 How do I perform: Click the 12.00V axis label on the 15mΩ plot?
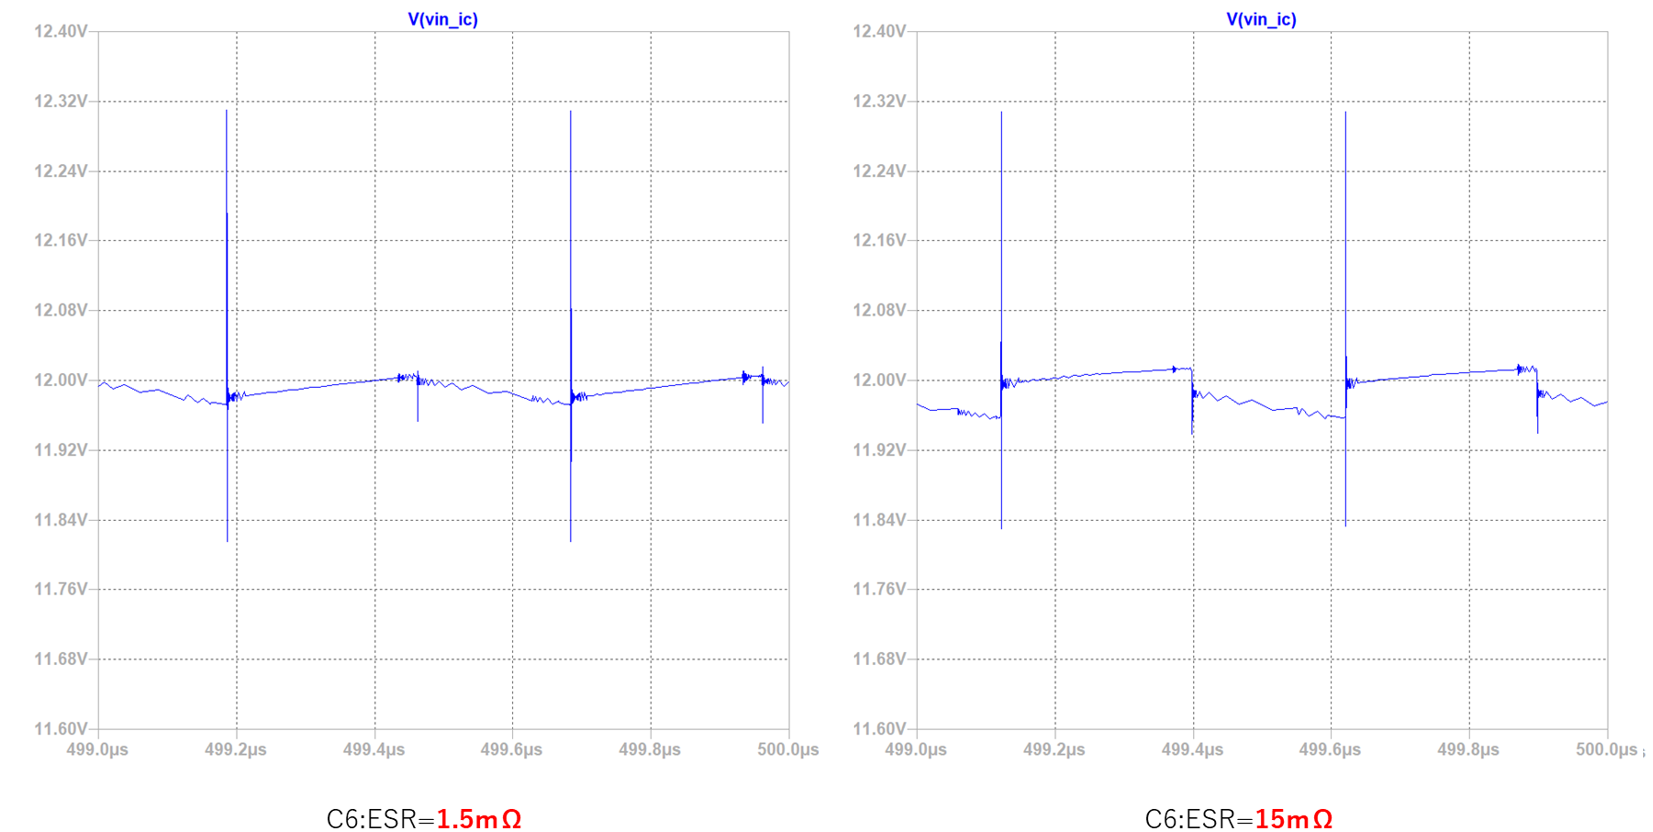(x=879, y=380)
